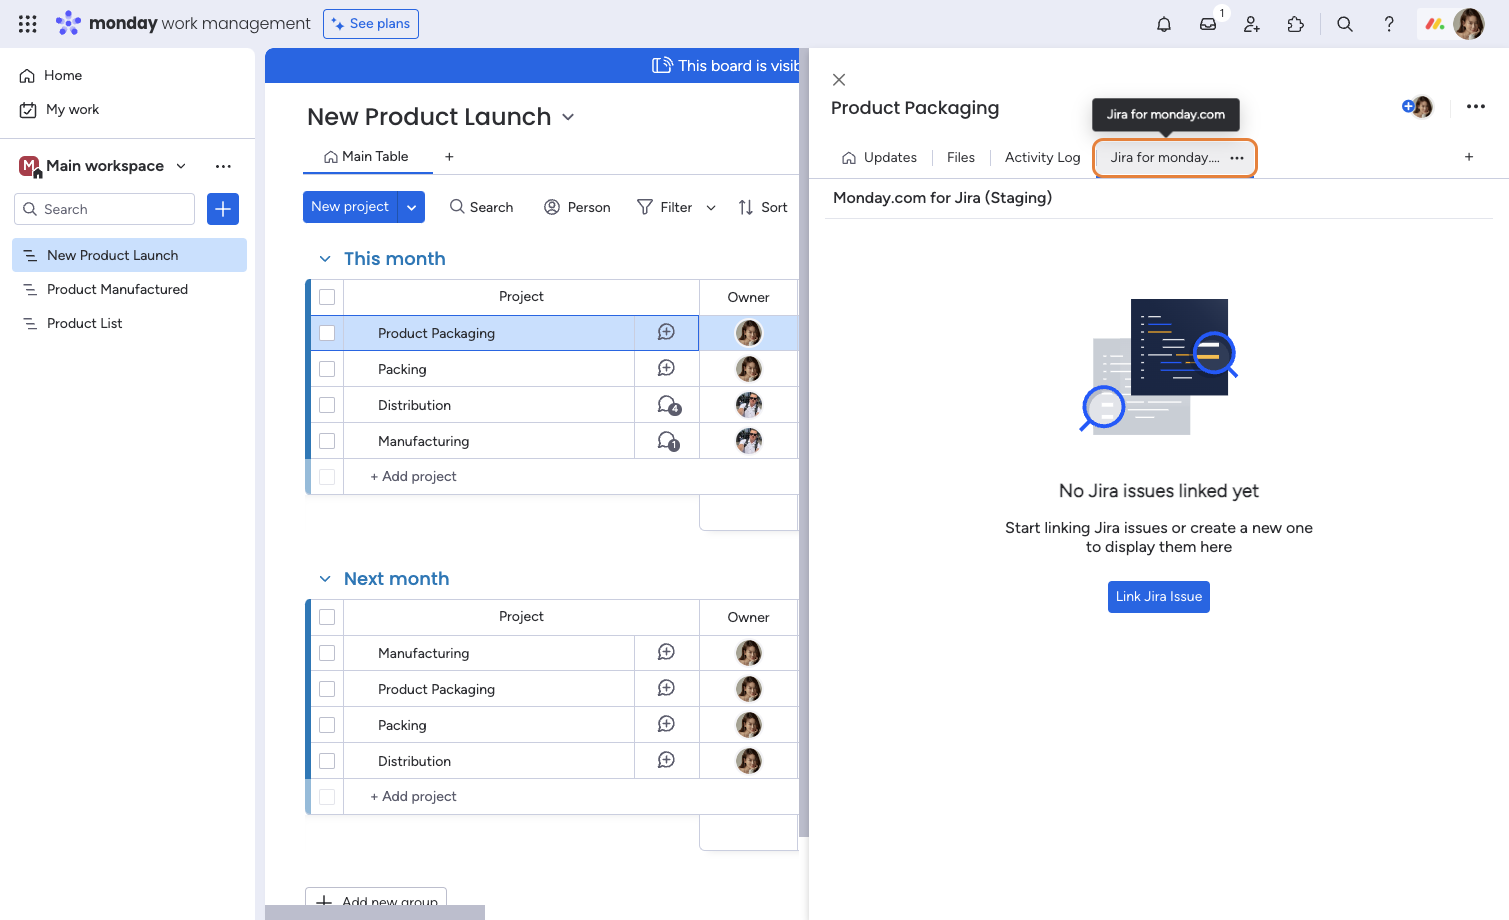The width and height of the screenshot is (1509, 920).
Task: Open the apps marketplace puzzle icon
Action: [x=1296, y=24]
